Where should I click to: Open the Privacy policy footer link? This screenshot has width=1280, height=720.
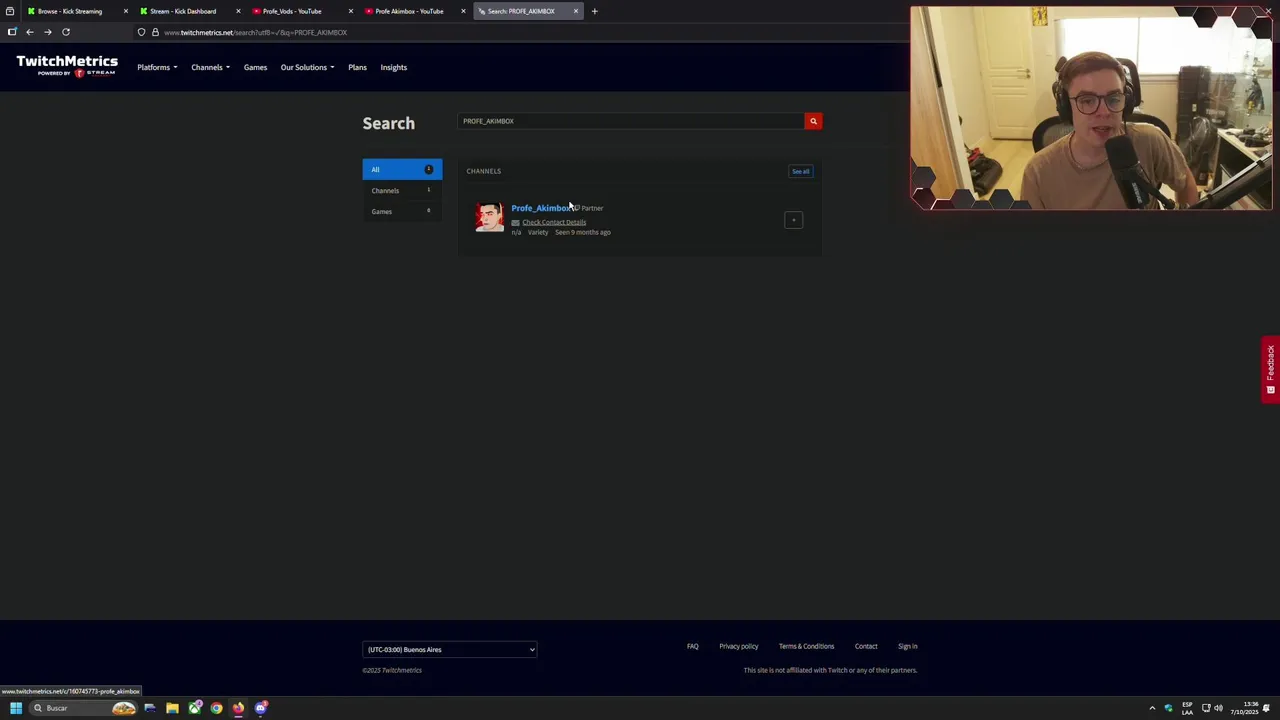click(738, 646)
